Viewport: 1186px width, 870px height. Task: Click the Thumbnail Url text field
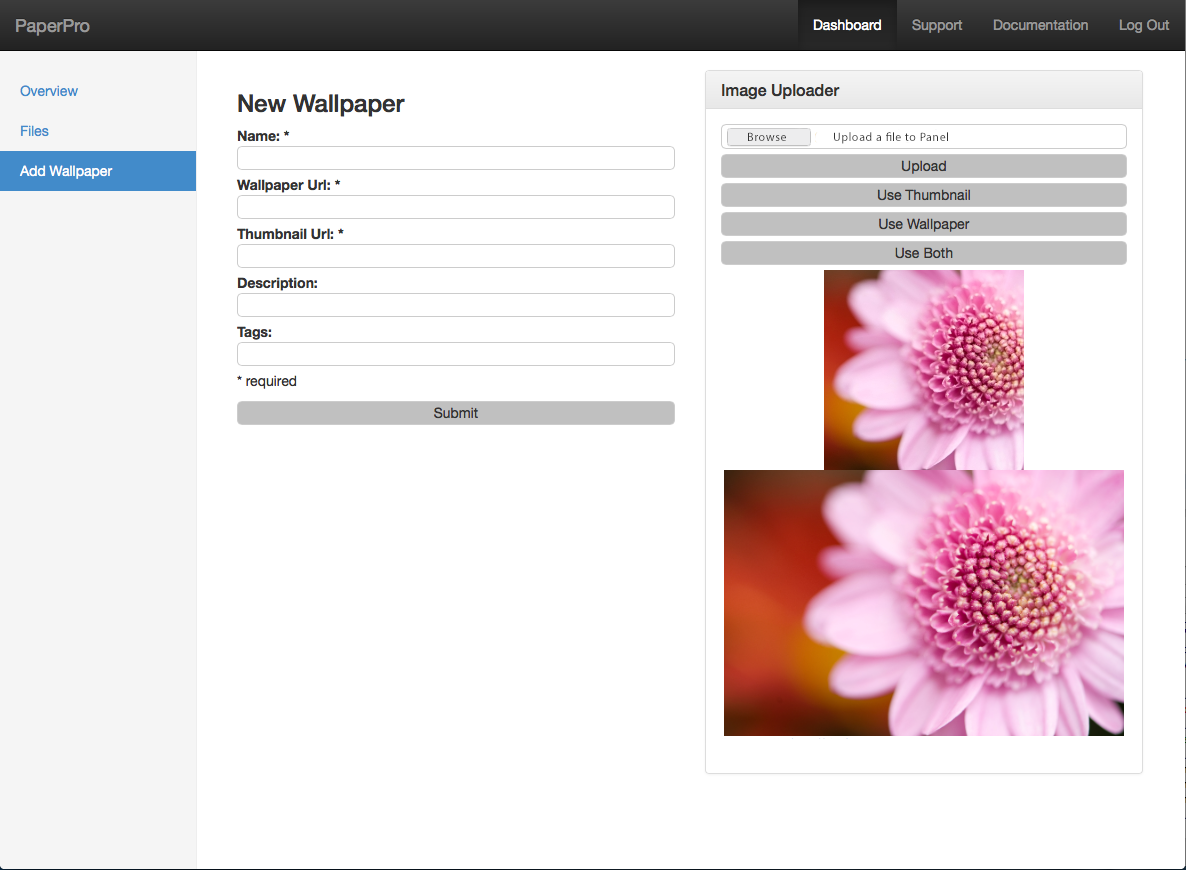[x=455, y=256]
